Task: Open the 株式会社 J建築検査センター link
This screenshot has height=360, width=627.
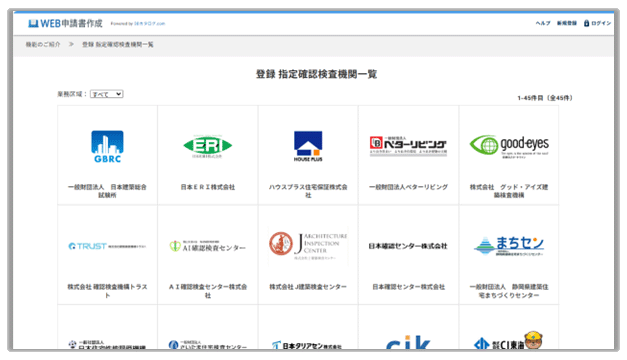Action: click(308, 287)
